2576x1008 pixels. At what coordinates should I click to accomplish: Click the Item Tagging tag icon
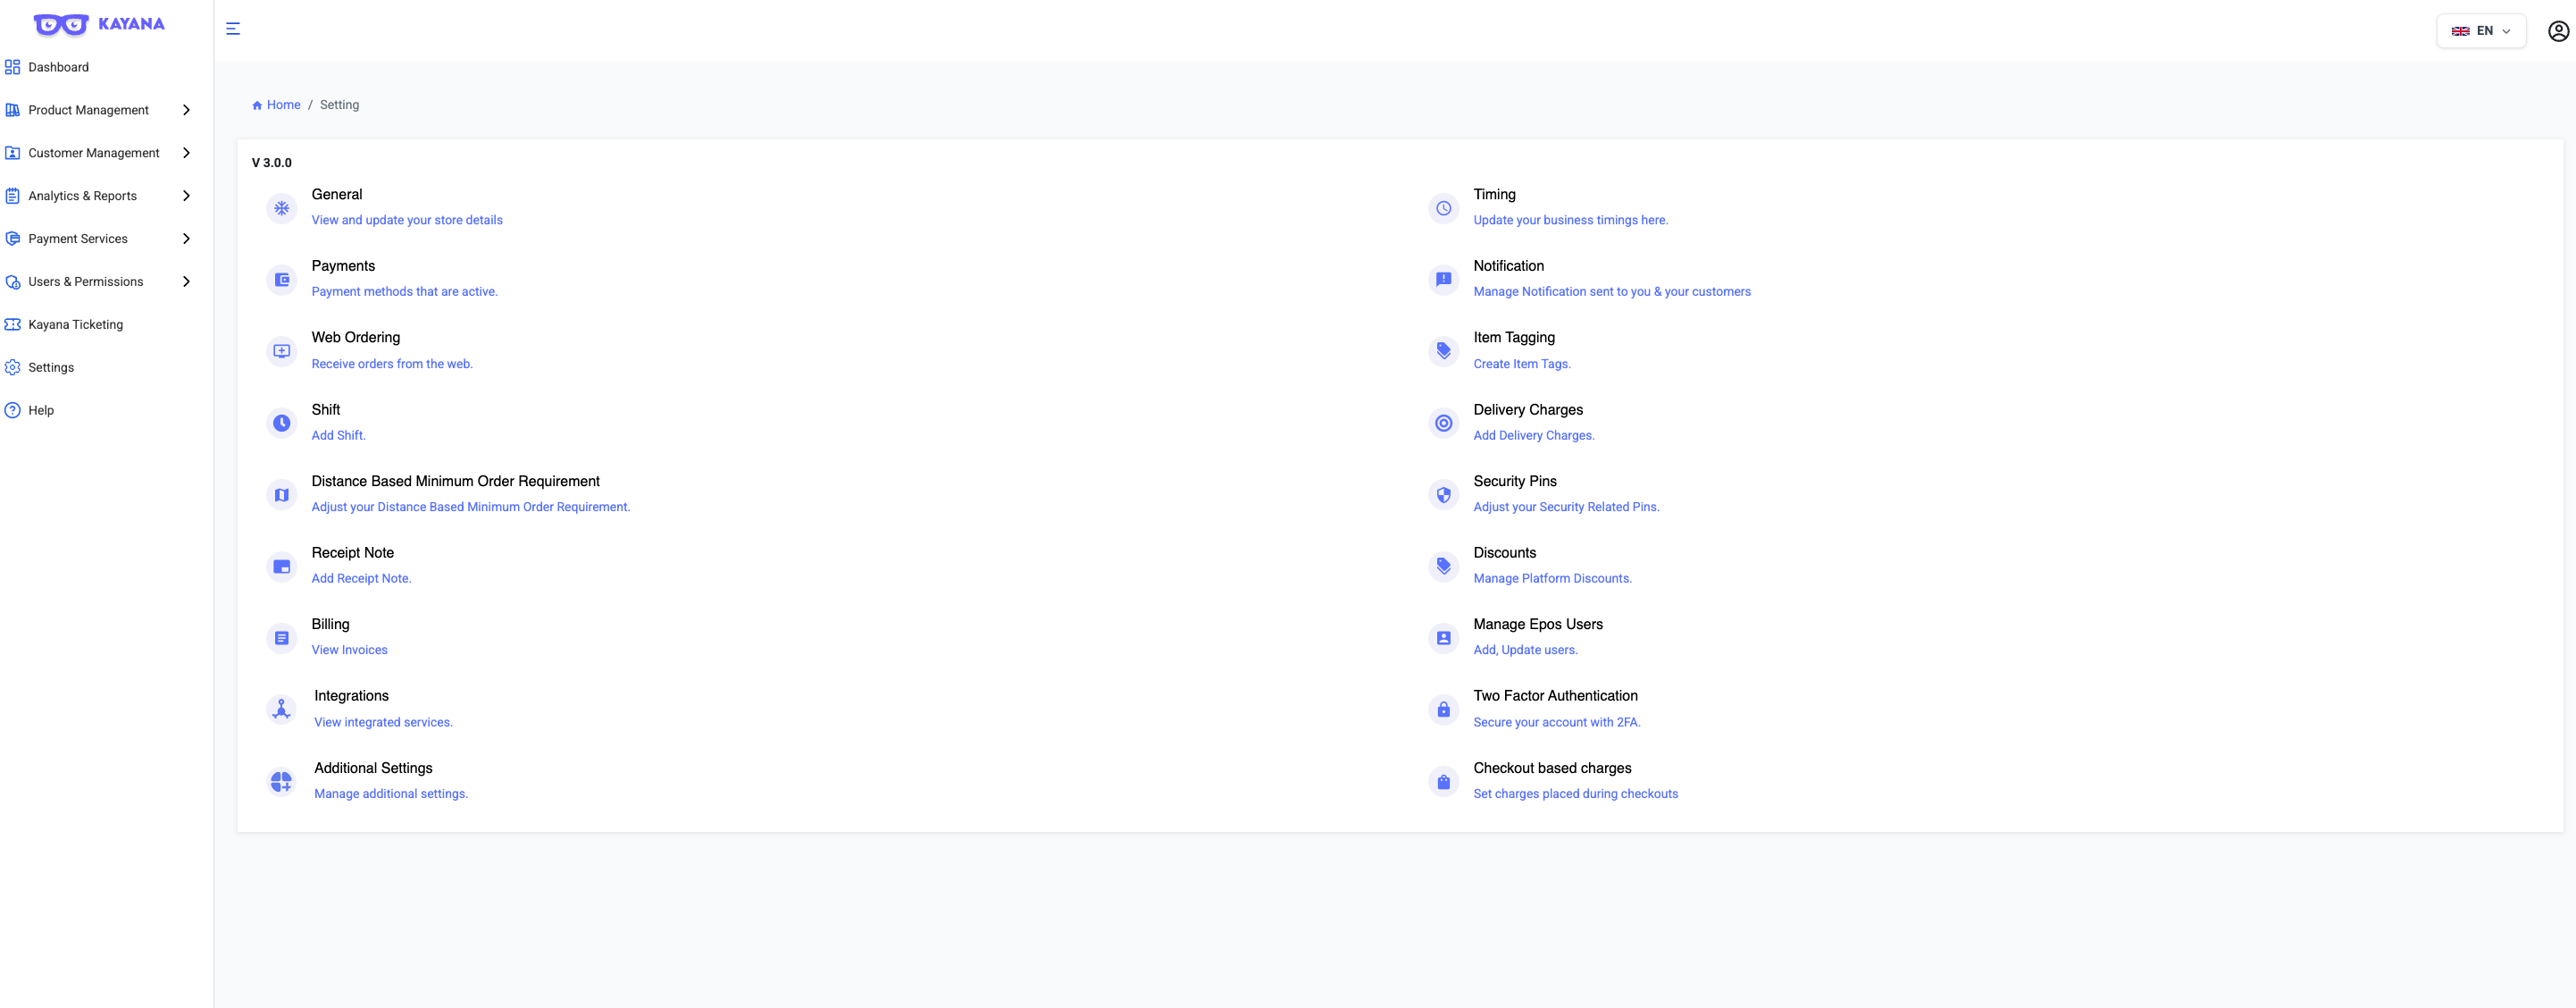pos(1444,351)
